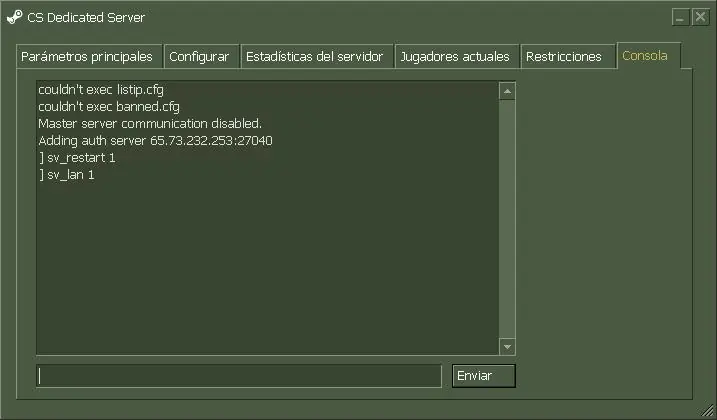Click the "CS Dedicated Server" window title
Screen dimensions: 717x420
click(x=86, y=17)
